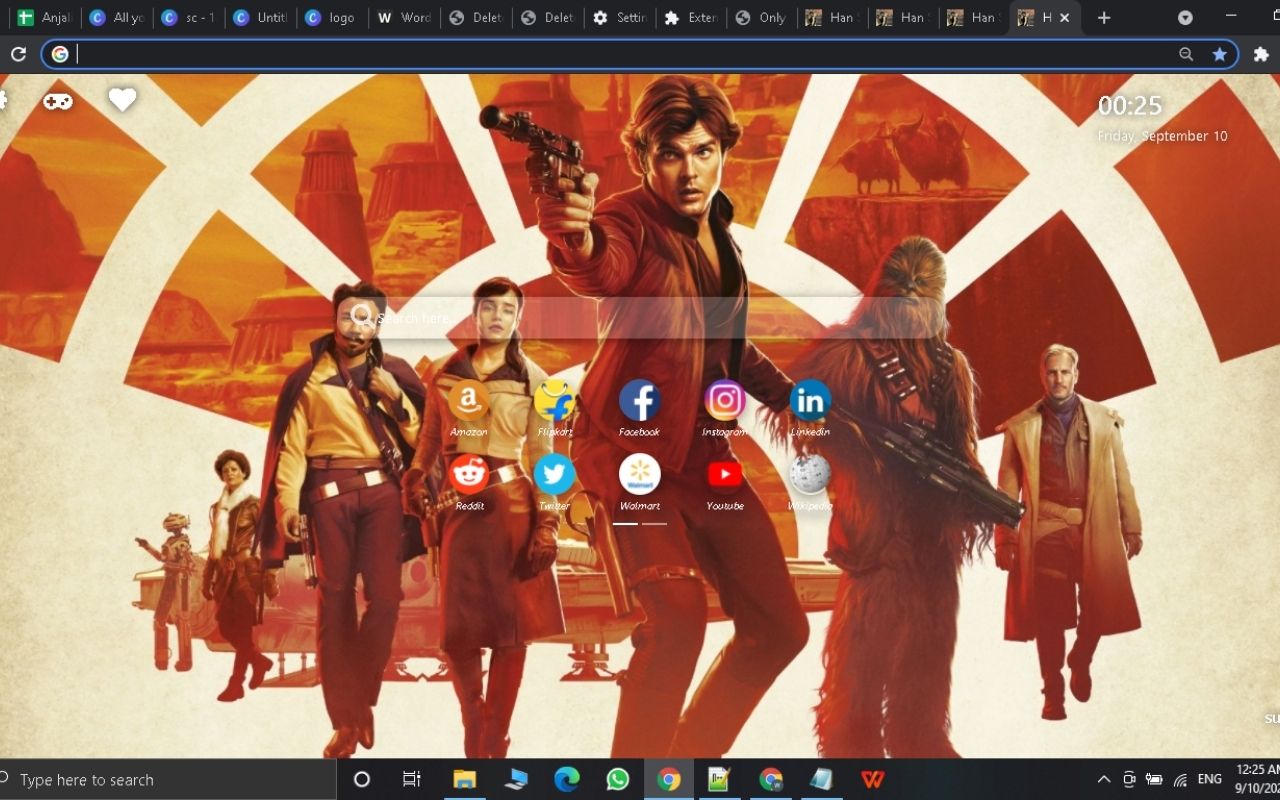
Task: Open the zoom indicator in the address bar
Action: point(1186,55)
